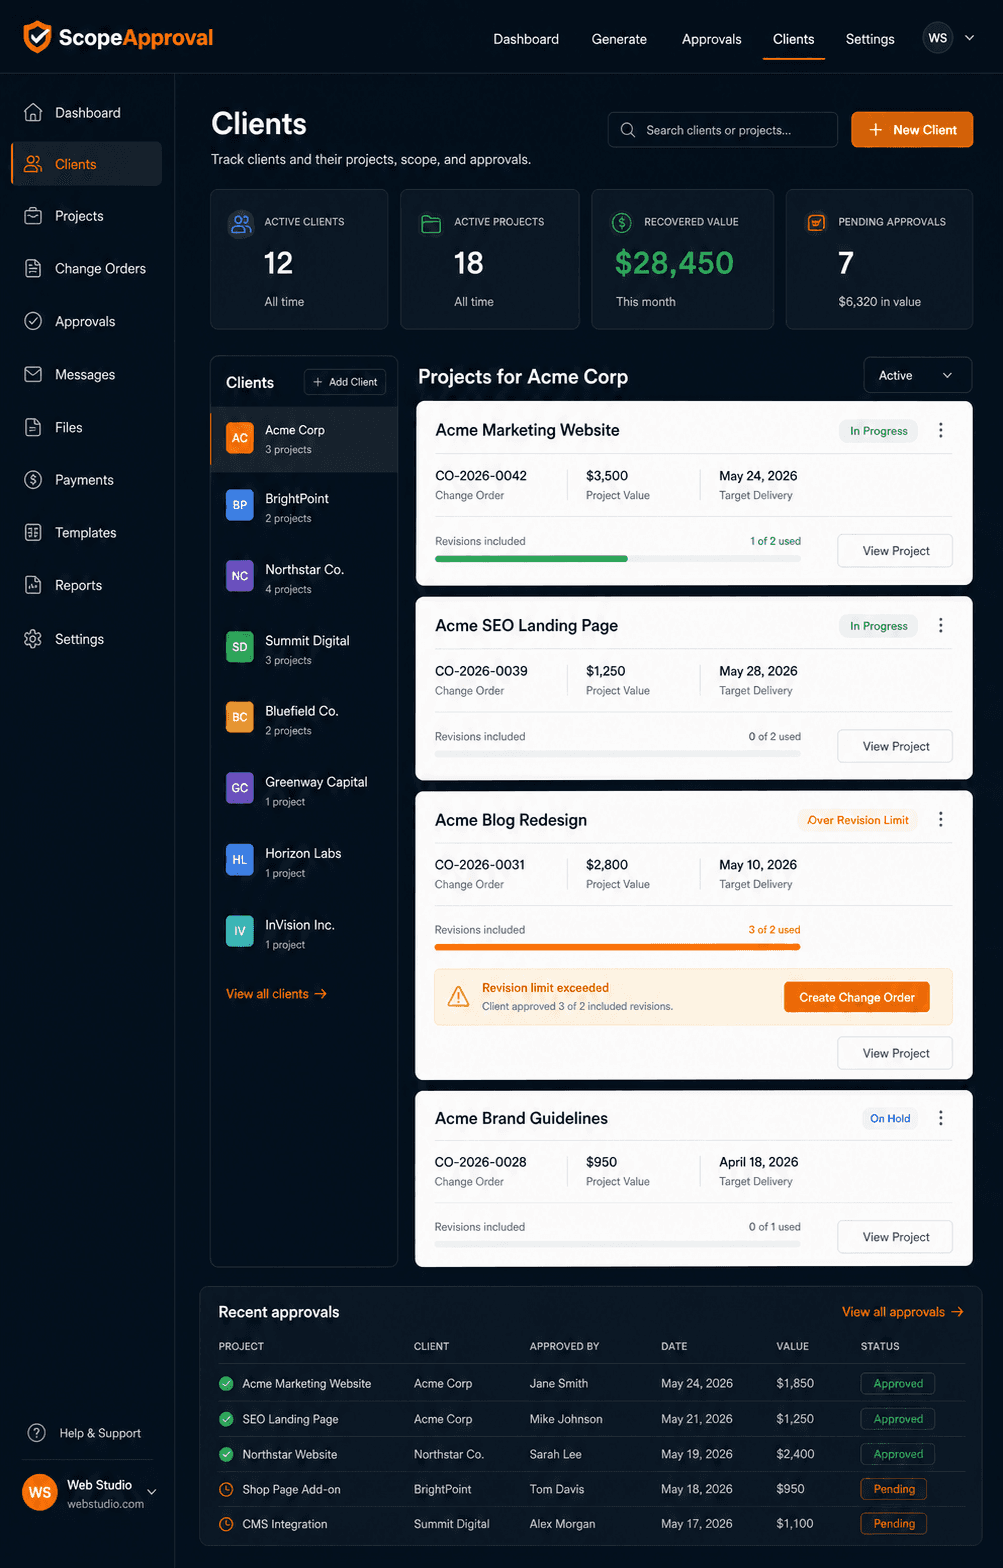Click the Recovered Value dollar icon

click(x=621, y=222)
